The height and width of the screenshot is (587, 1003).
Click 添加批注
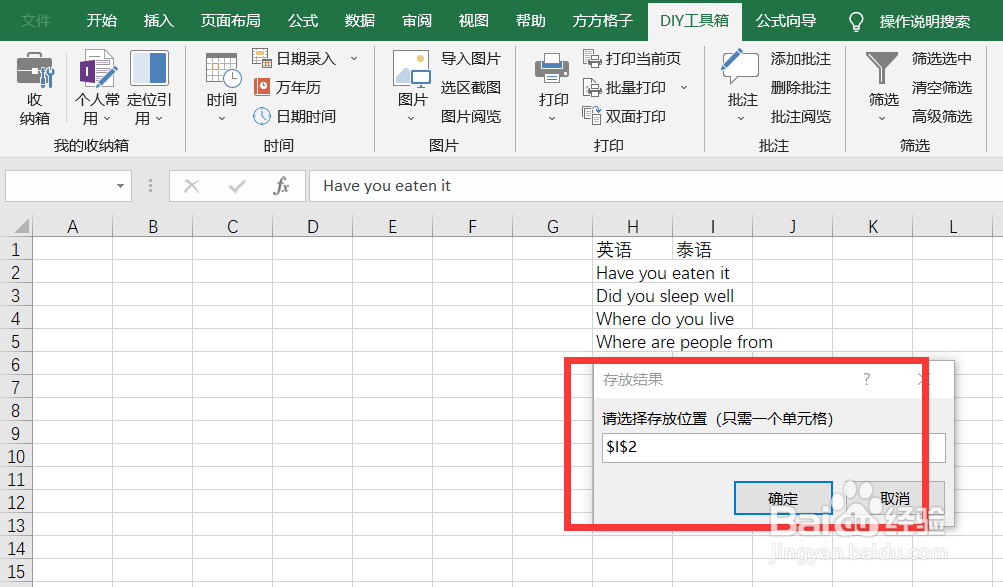(801, 58)
